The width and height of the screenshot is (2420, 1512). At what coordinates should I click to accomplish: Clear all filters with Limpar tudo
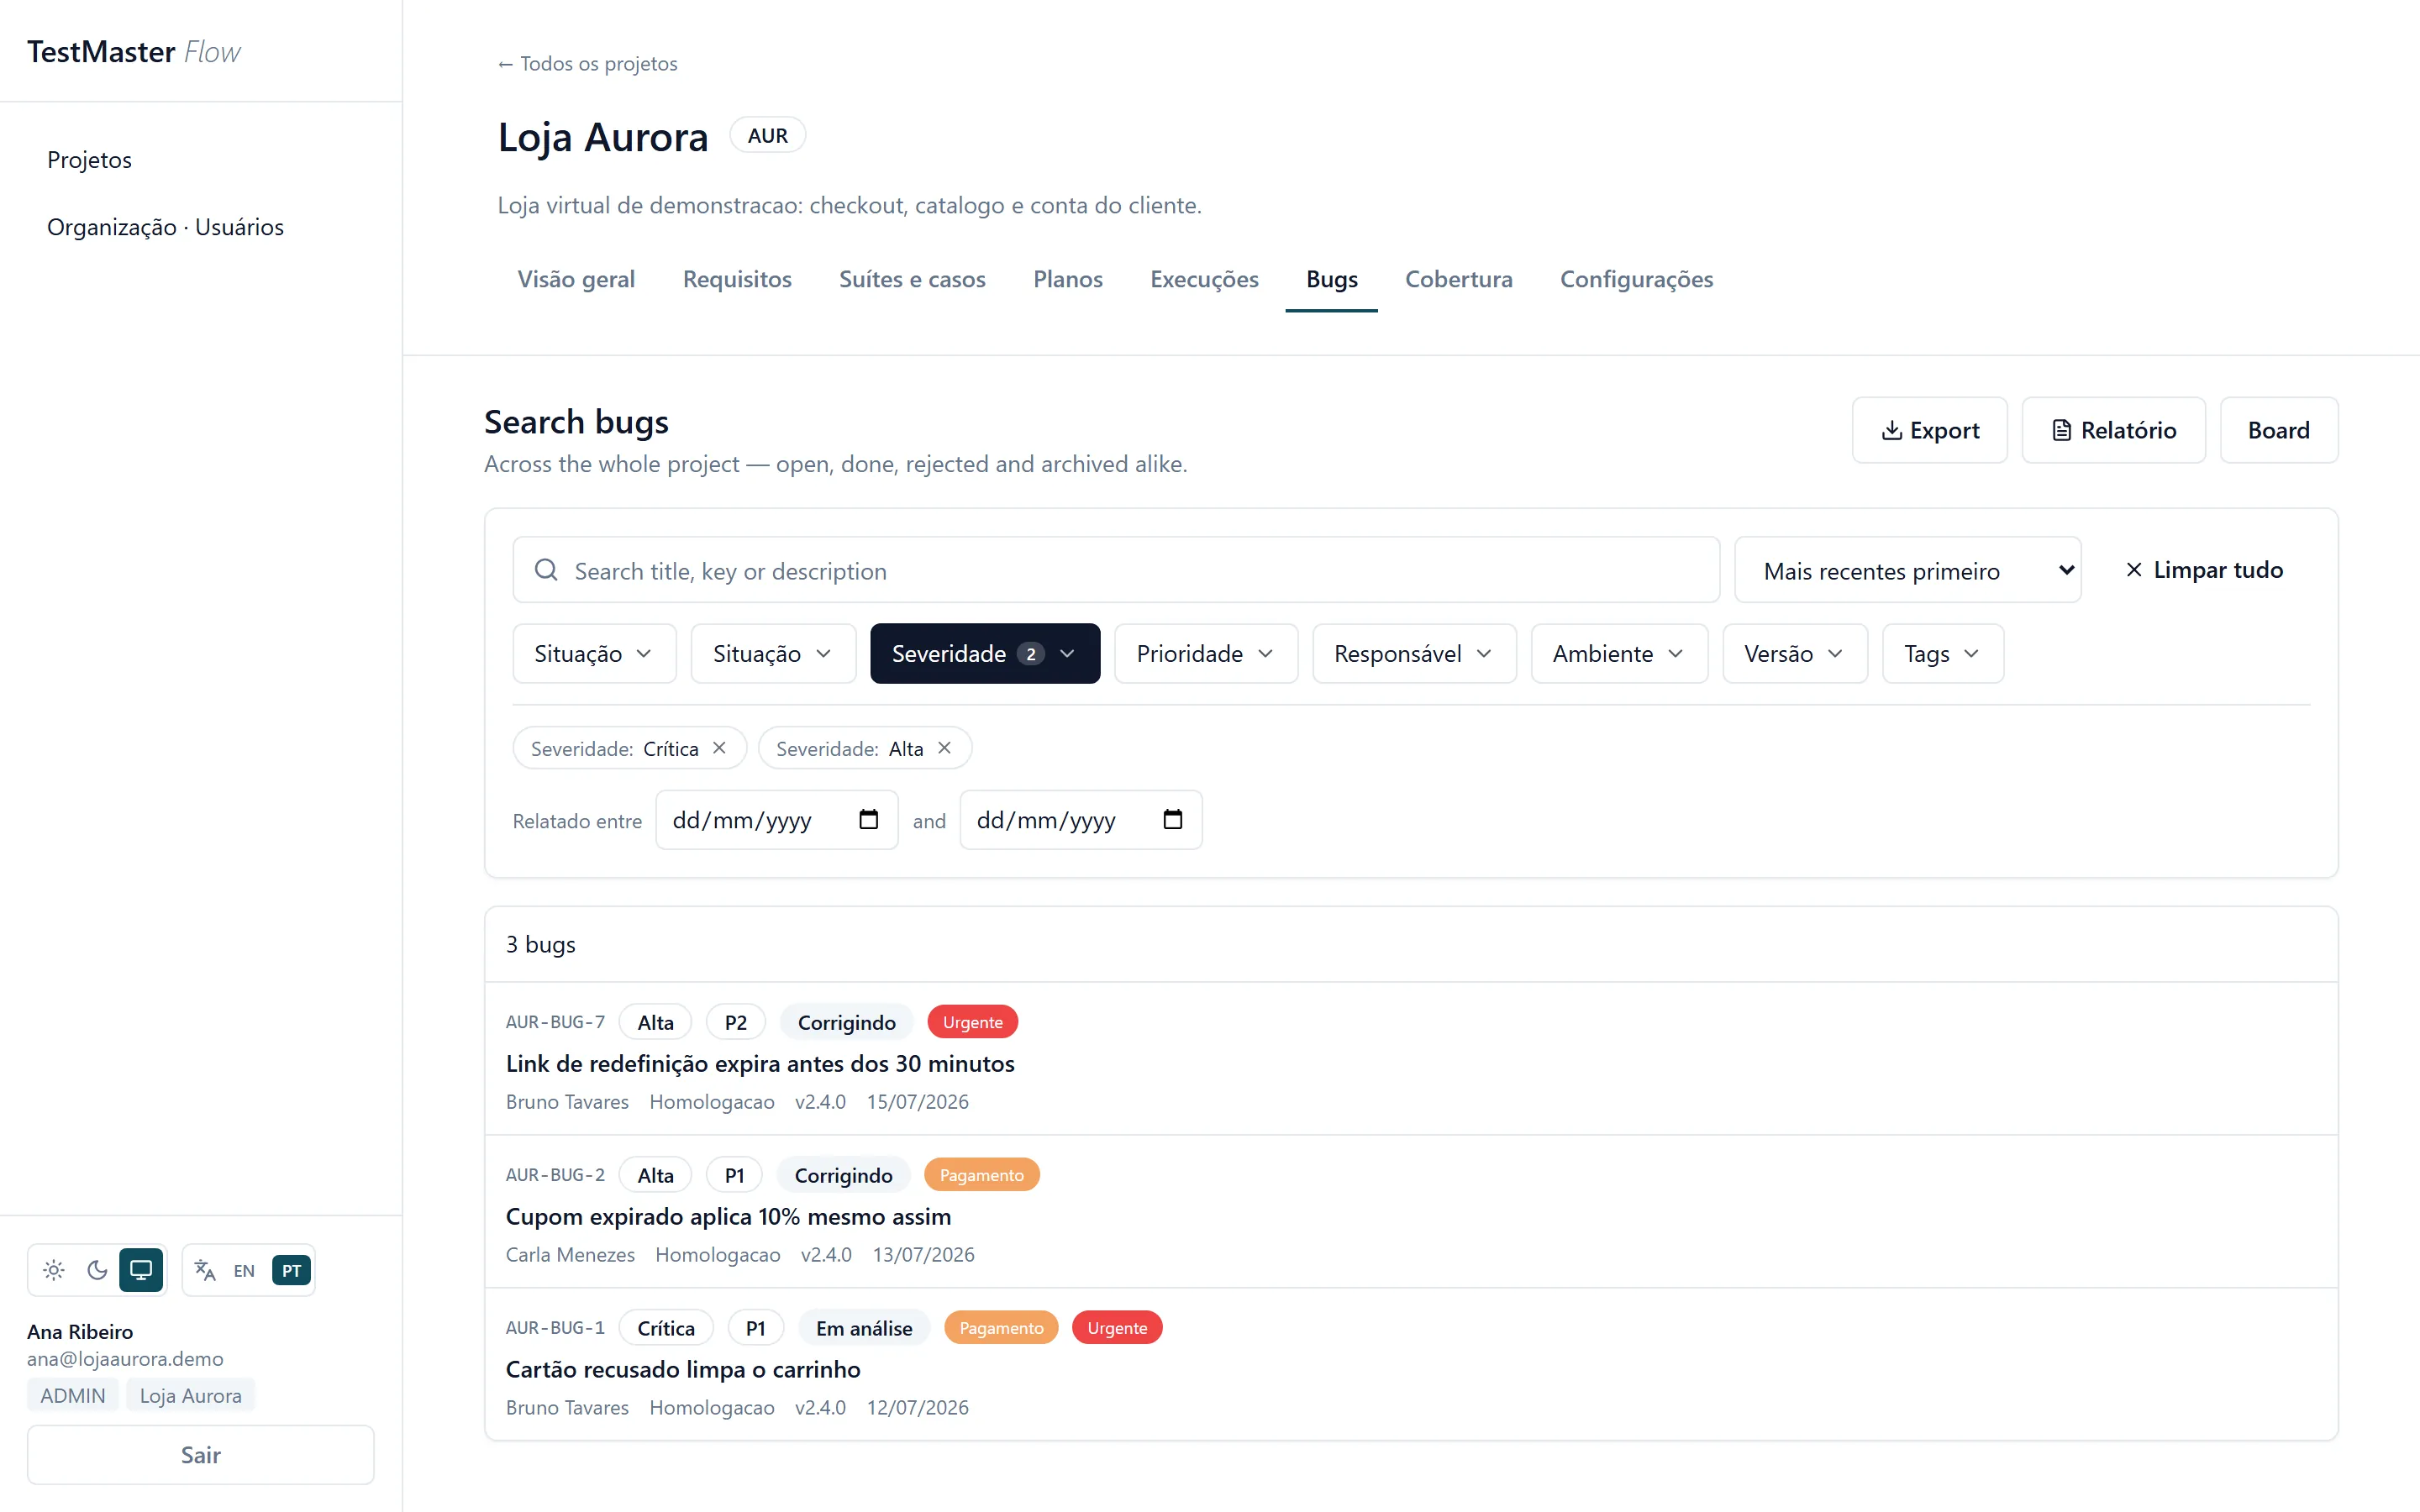point(2203,570)
